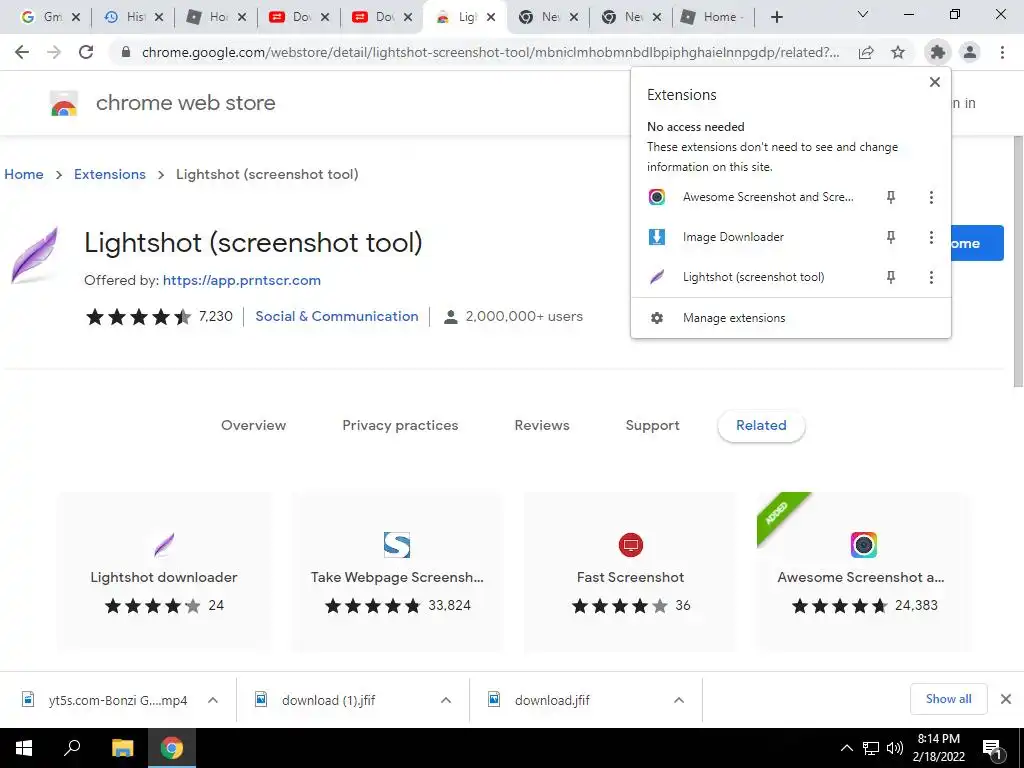Open a new browser tab
This screenshot has height=768, width=1024.
tap(776, 17)
